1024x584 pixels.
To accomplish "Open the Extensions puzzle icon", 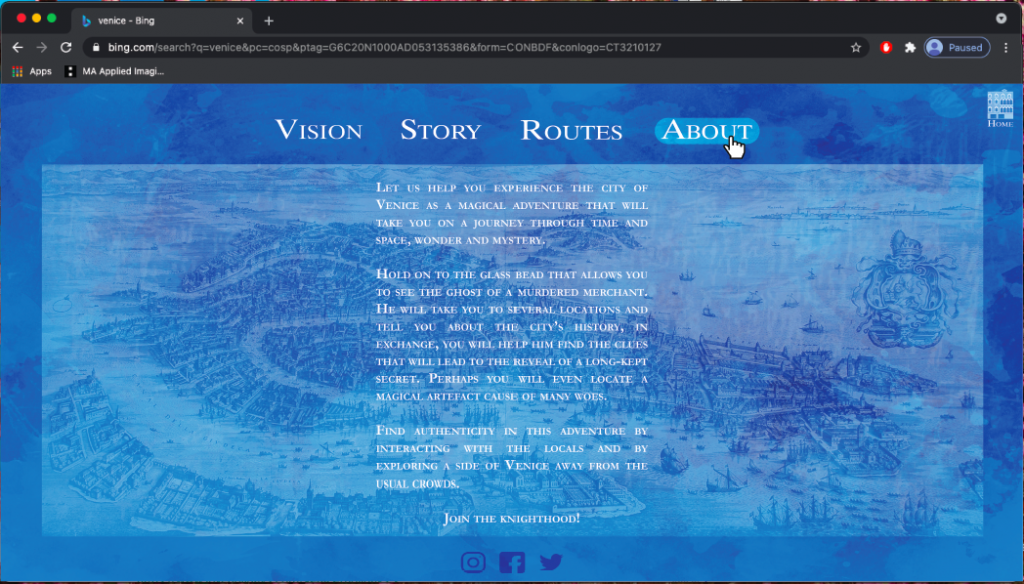I will coord(910,47).
